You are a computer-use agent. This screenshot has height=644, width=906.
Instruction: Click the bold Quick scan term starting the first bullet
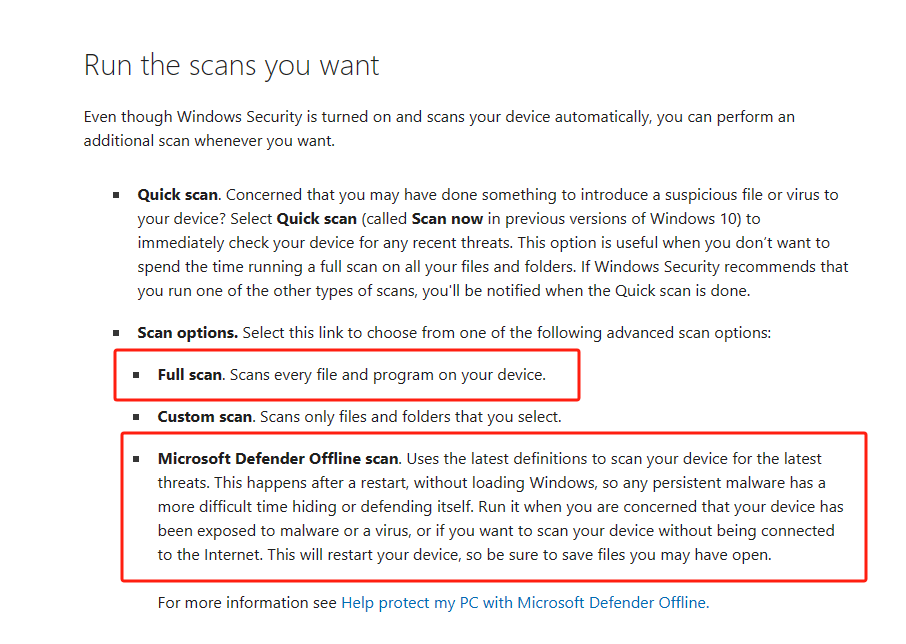(x=177, y=194)
